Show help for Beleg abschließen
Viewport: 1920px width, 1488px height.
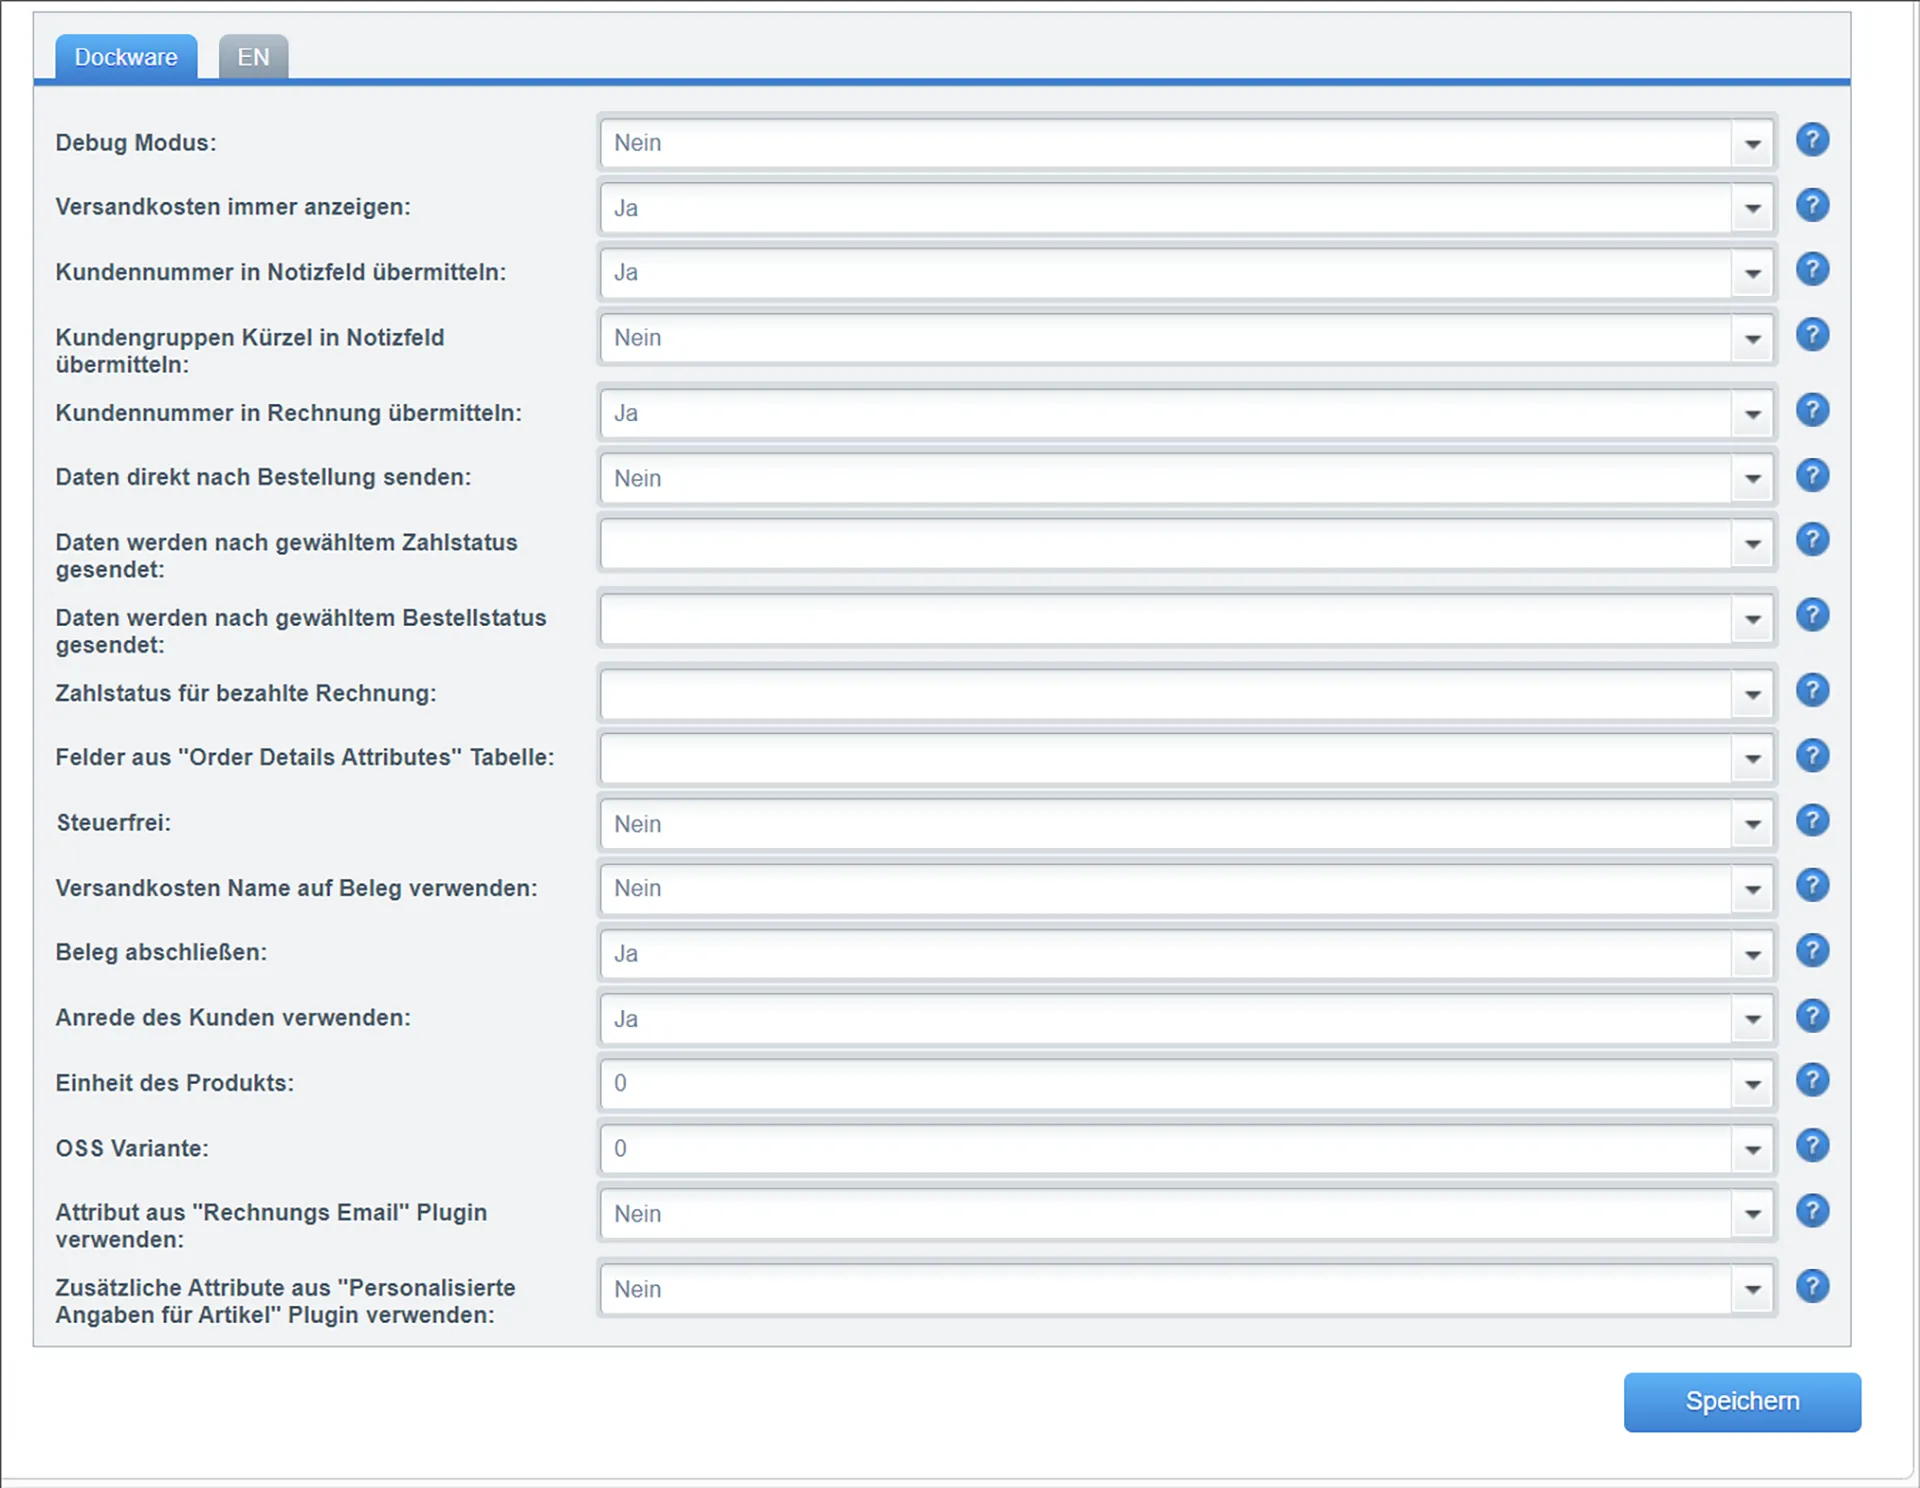coord(1812,951)
